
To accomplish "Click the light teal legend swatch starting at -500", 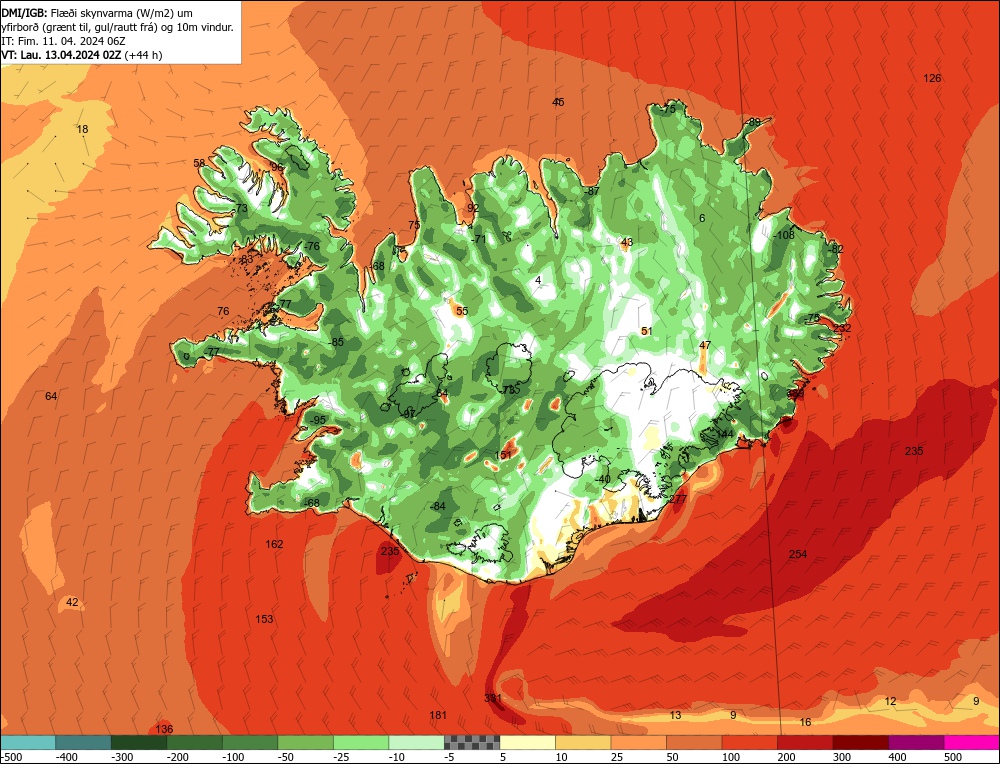I will 27,742.
